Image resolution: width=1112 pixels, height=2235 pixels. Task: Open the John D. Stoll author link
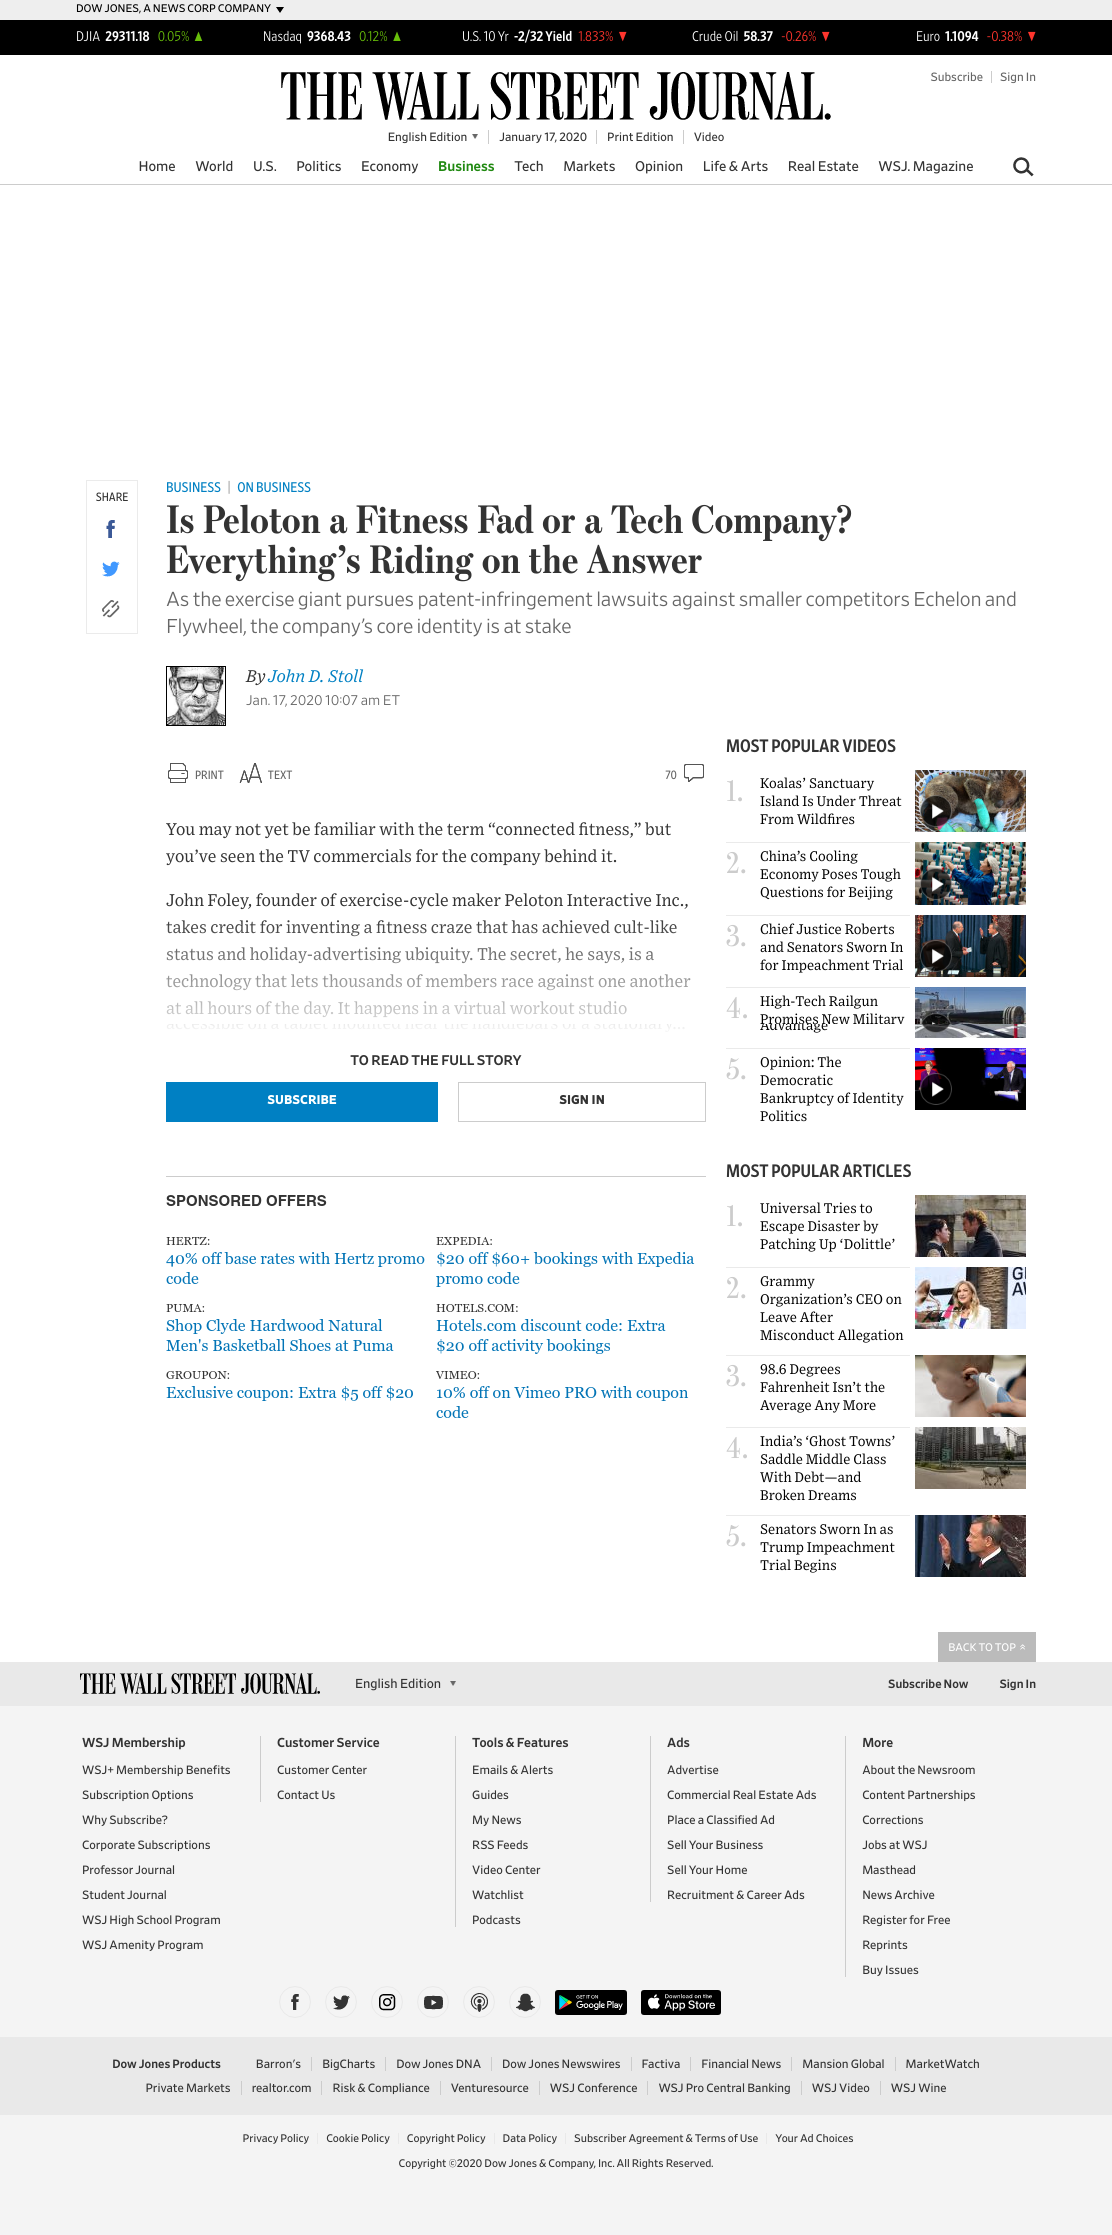point(315,676)
